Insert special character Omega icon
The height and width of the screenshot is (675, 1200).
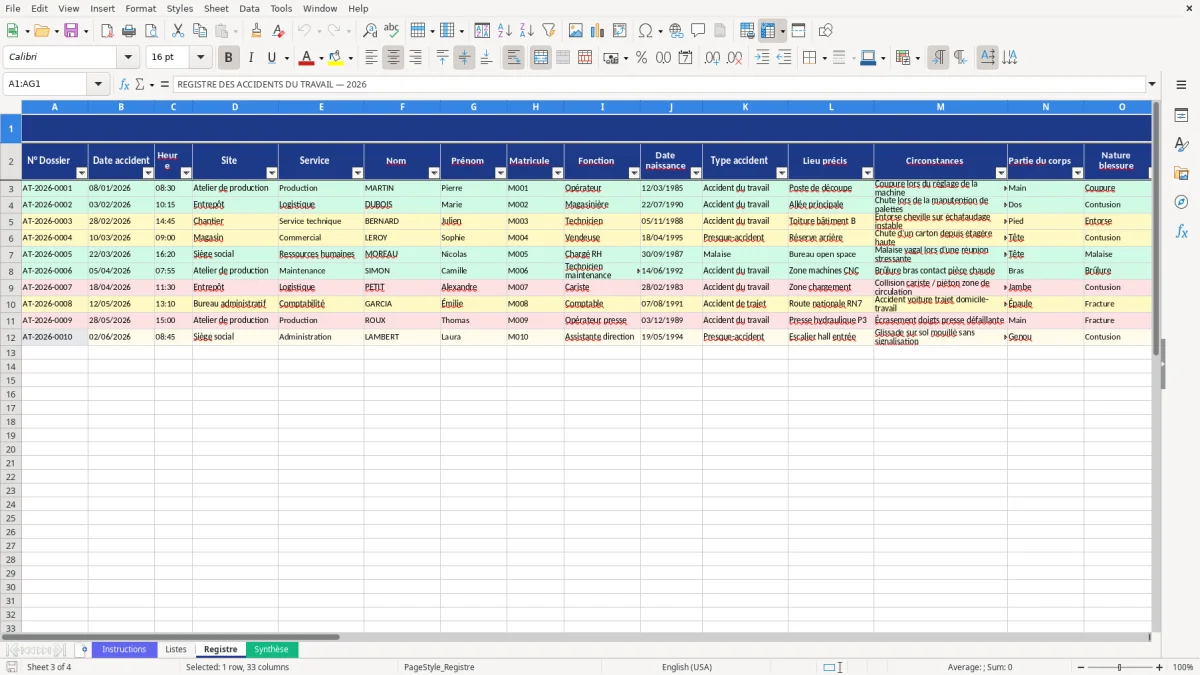(645, 31)
